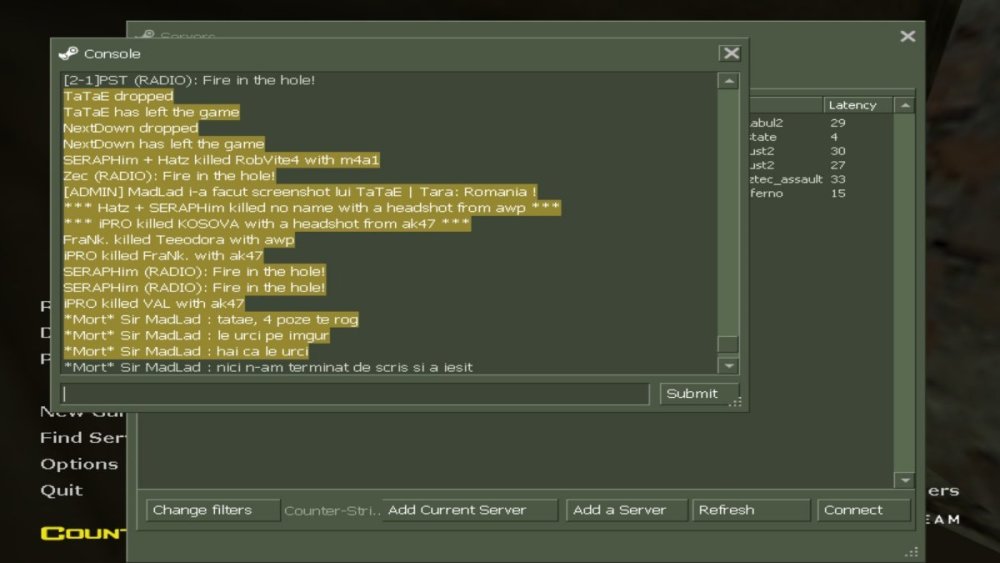Click 'killed no name with a headshot' line
The height and width of the screenshot is (563, 1000).
point(312,208)
